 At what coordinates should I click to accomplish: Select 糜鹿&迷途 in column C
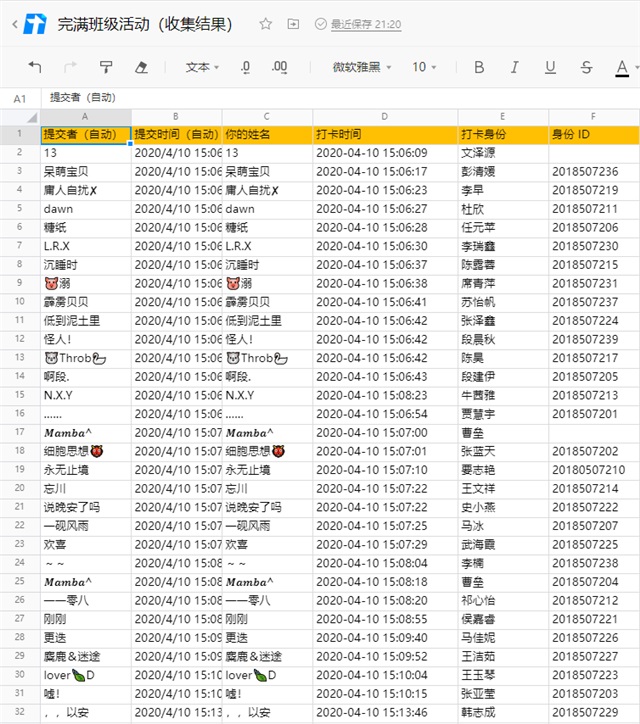point(267,657)
